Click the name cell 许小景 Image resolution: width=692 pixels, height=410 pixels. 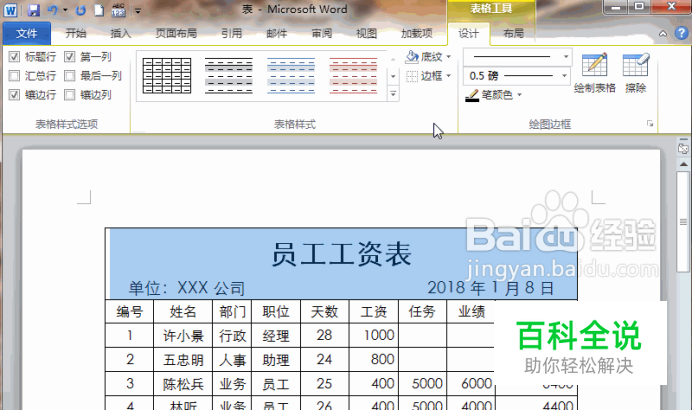point(183,335)
